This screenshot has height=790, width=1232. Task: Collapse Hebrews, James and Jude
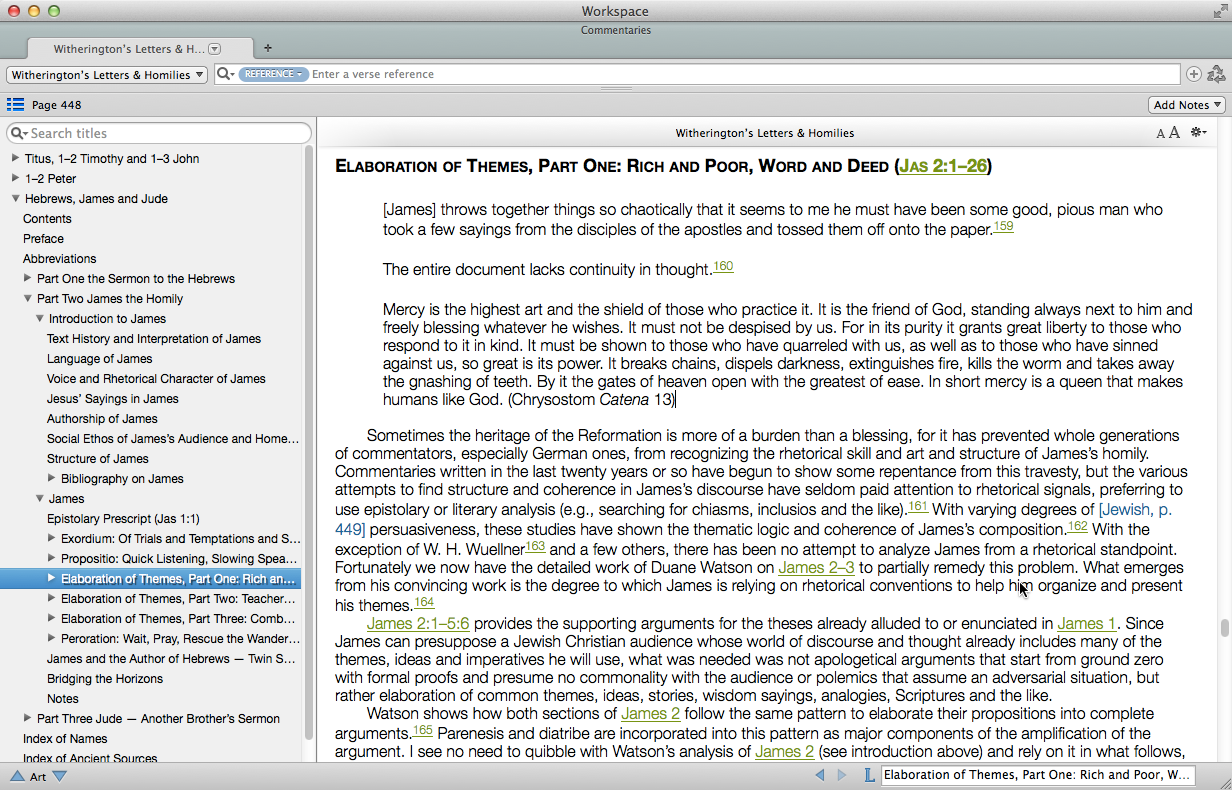pyautogui.click(x=15, y=199)
